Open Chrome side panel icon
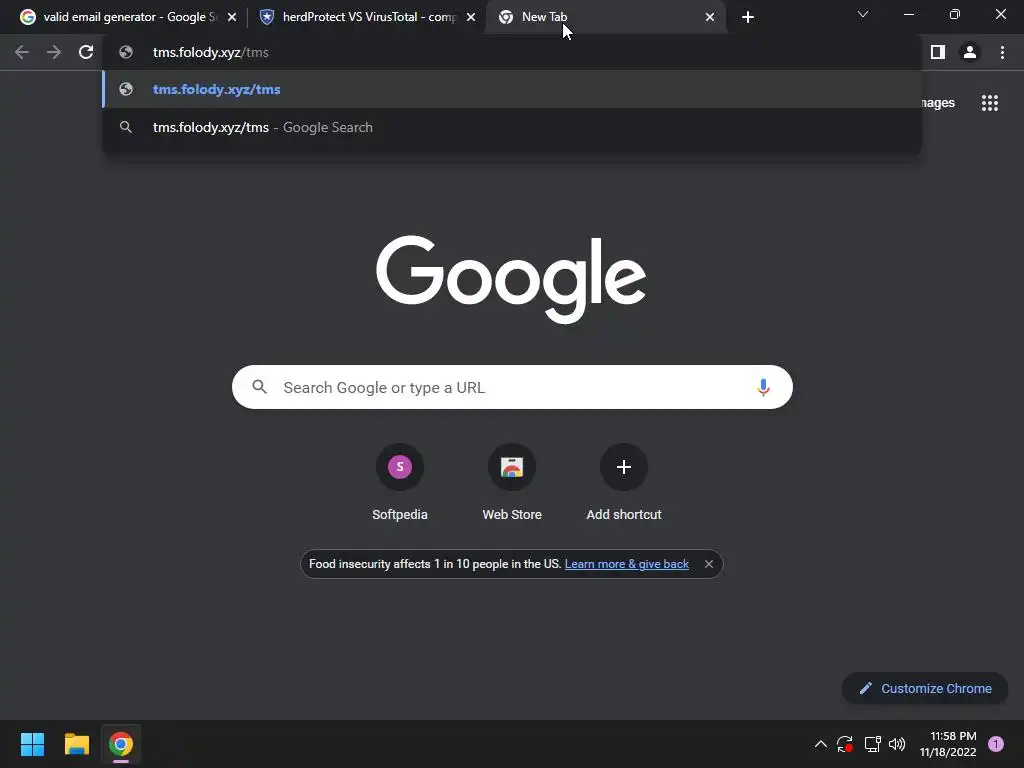 938,52
